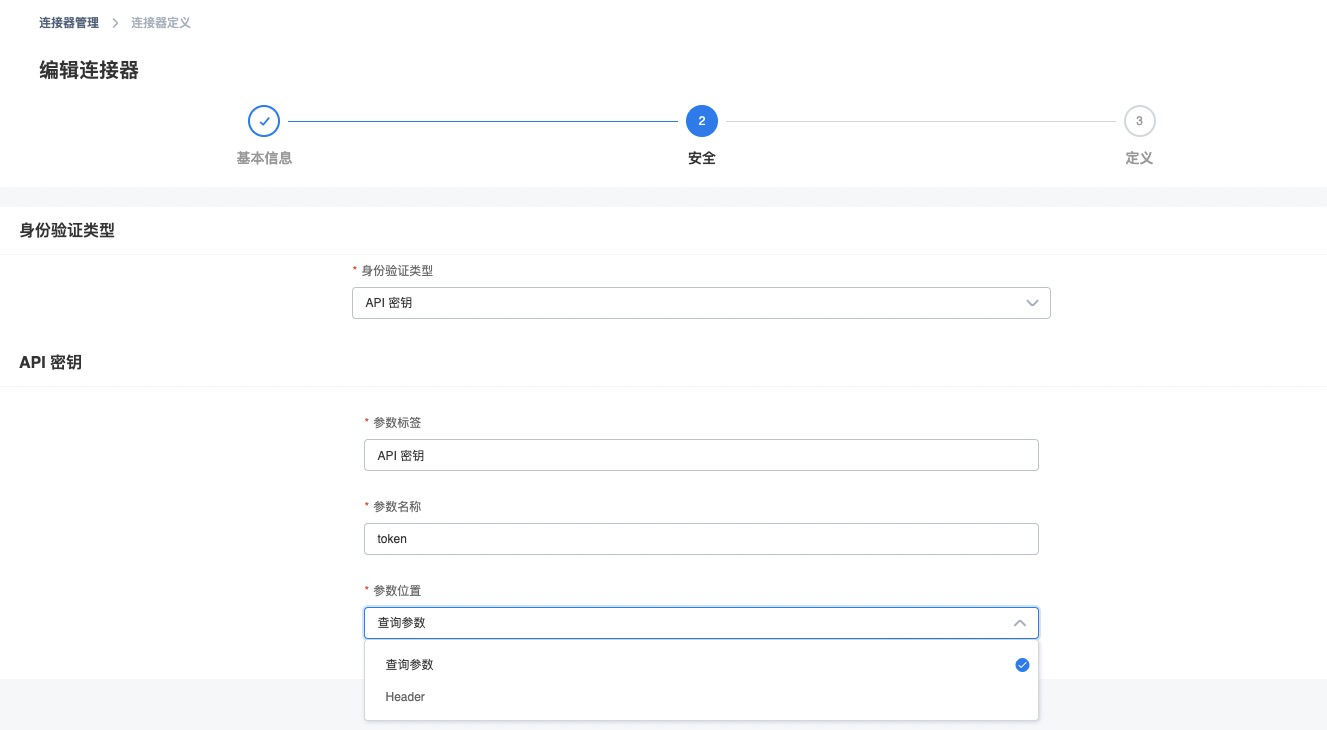Go to step 1 checkmark circle

(264, 121)
